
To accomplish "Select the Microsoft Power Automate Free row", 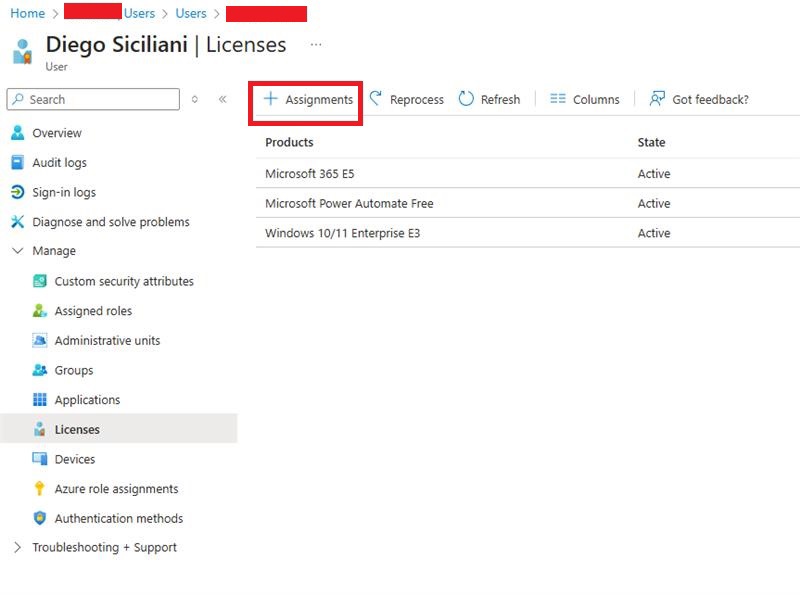I will [528, 203].
